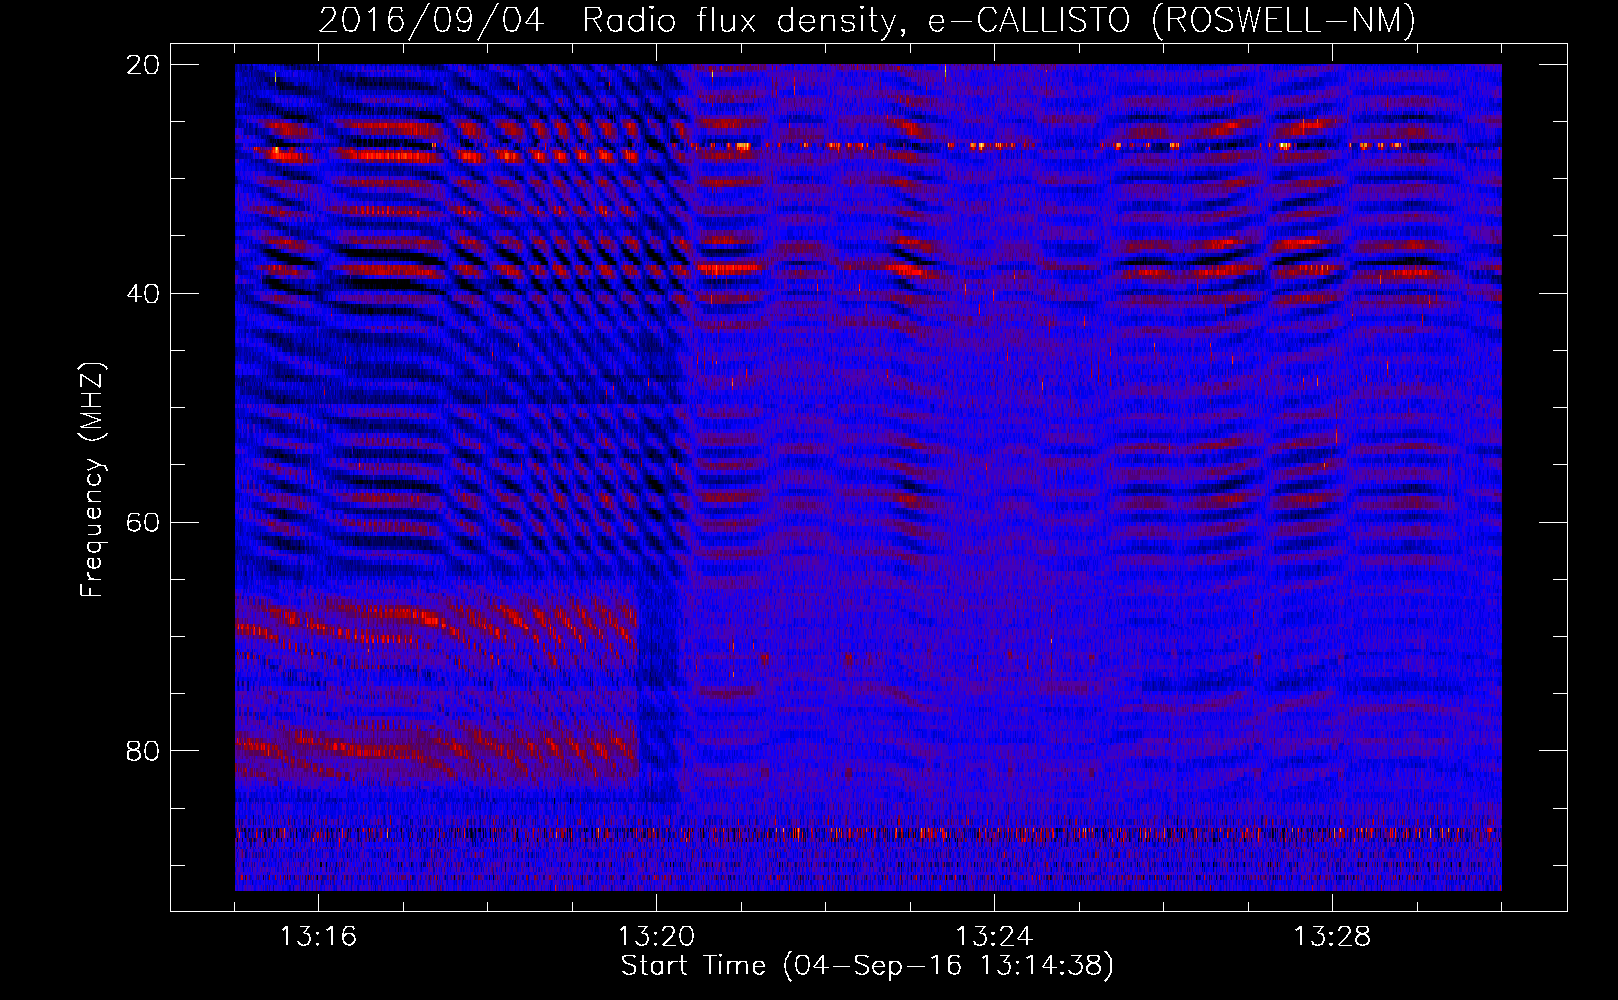Select the '13:28' time tick label
This screenshot has height=1000, width=1618.
1332,937
